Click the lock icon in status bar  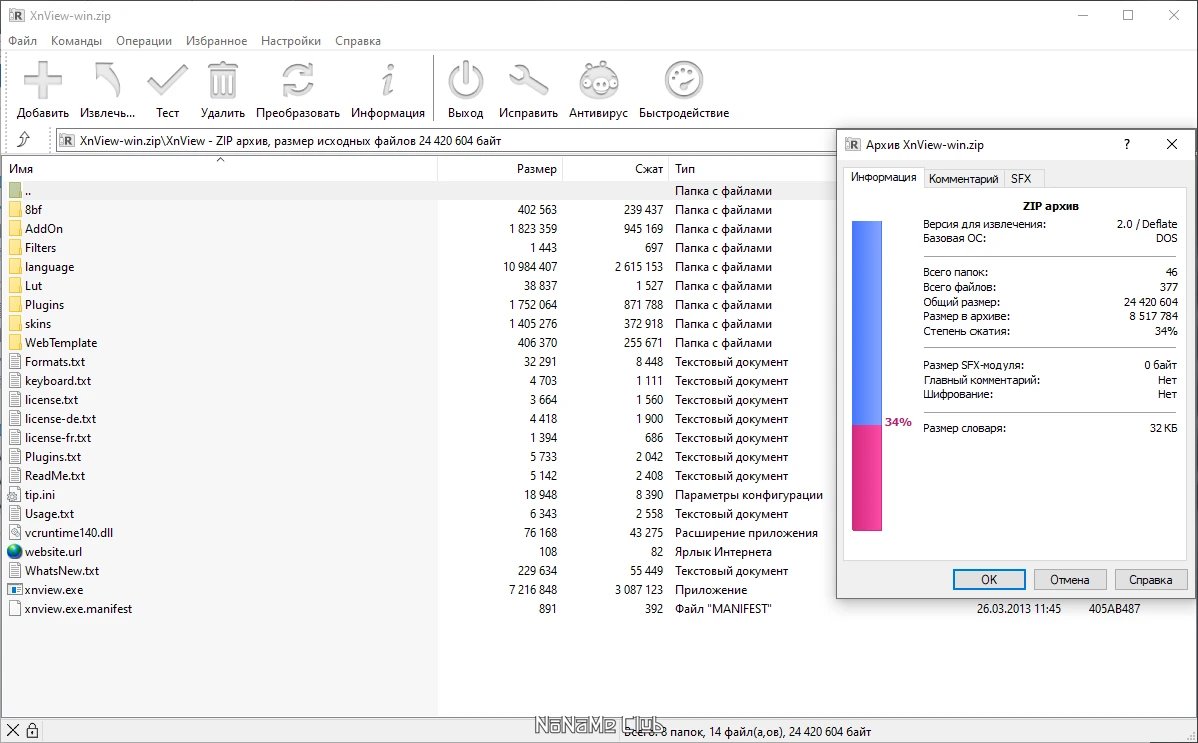point(32,731)
